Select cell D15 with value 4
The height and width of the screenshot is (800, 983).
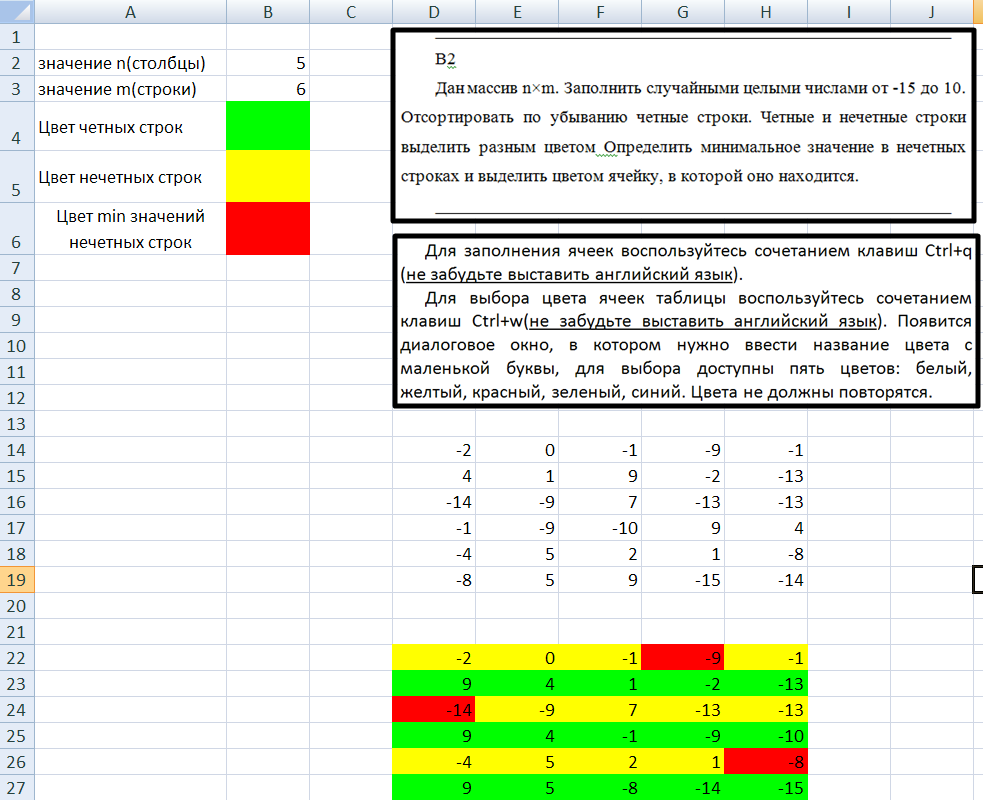point(434,476)
